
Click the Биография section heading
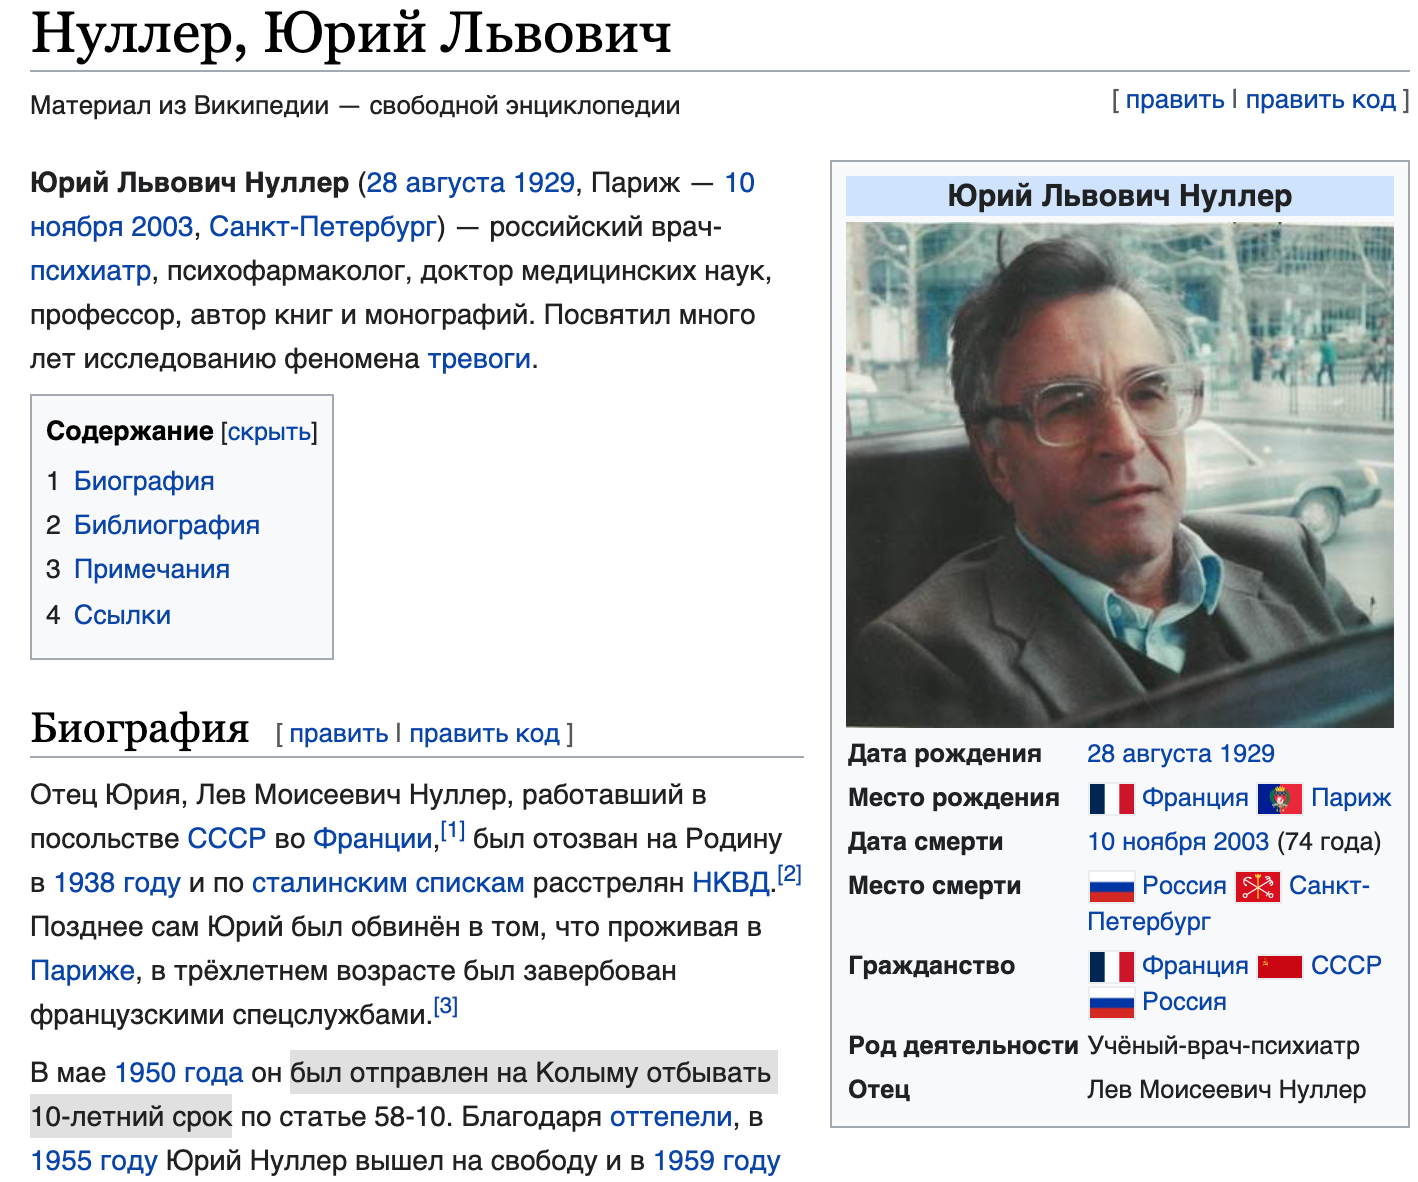click(140, 728)
